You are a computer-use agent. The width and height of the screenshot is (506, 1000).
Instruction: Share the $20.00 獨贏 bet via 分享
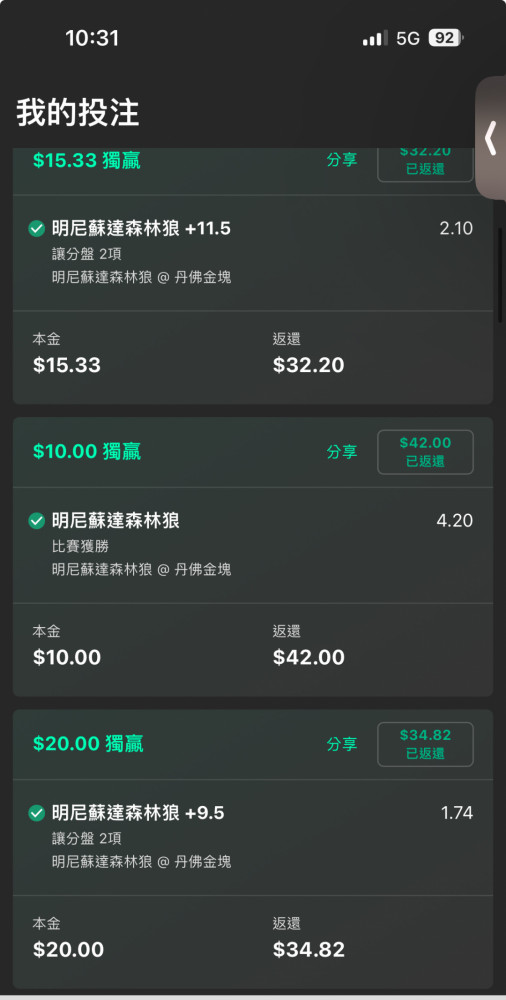coord(342,744)
